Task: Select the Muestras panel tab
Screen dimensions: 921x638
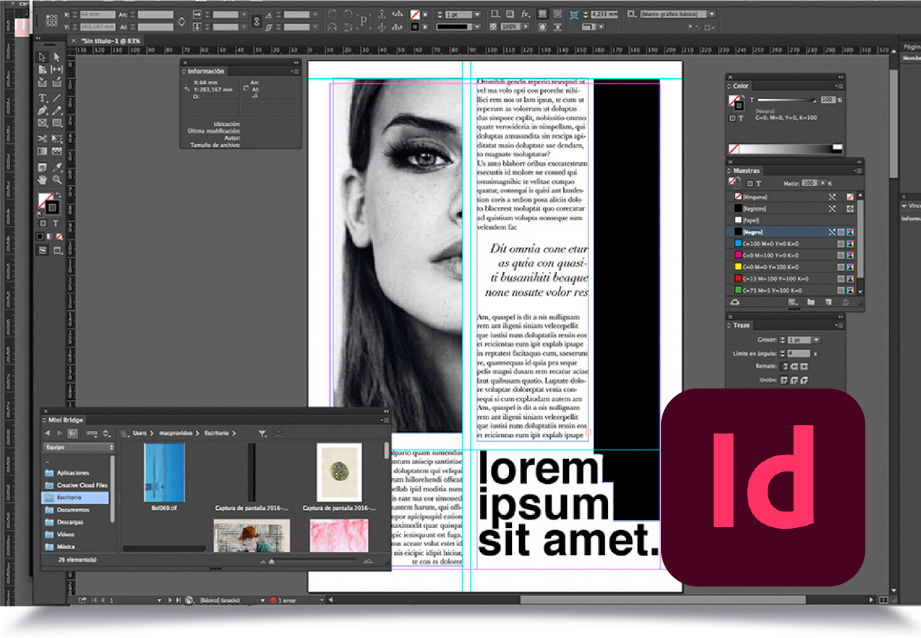Action: point(748,171)
